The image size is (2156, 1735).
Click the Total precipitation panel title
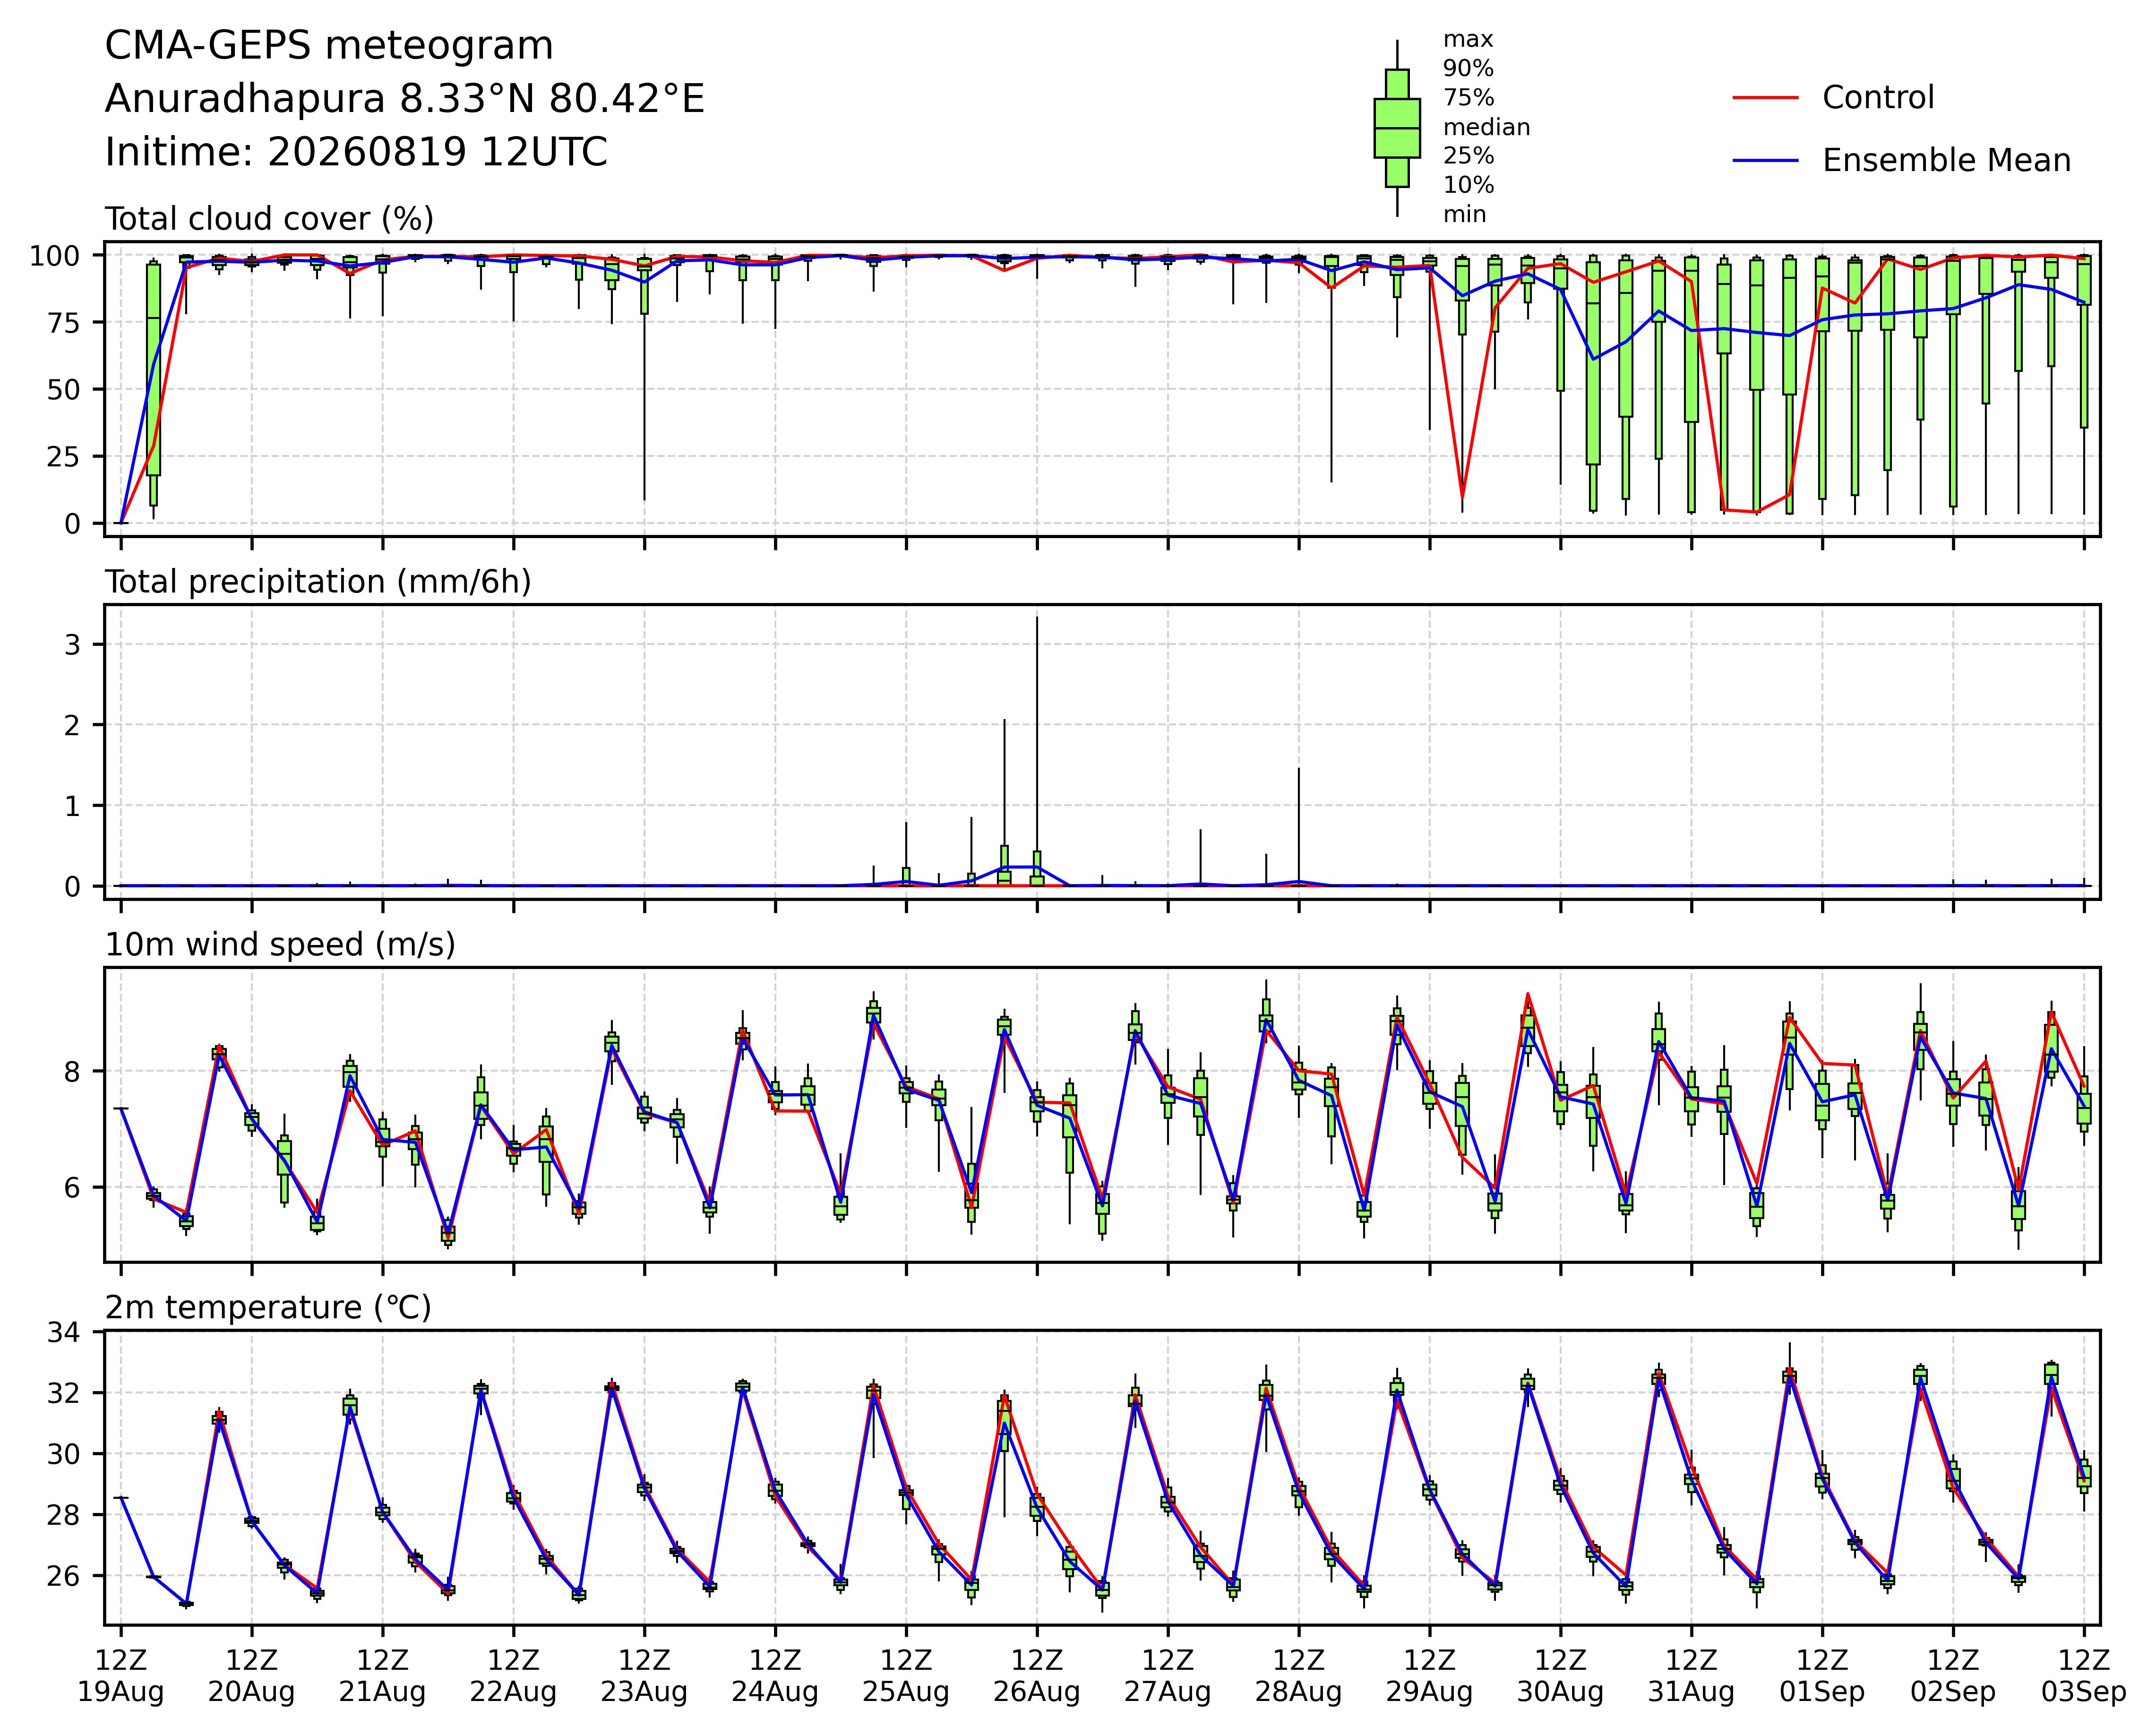pyautogui.click(x=318, y=582)
